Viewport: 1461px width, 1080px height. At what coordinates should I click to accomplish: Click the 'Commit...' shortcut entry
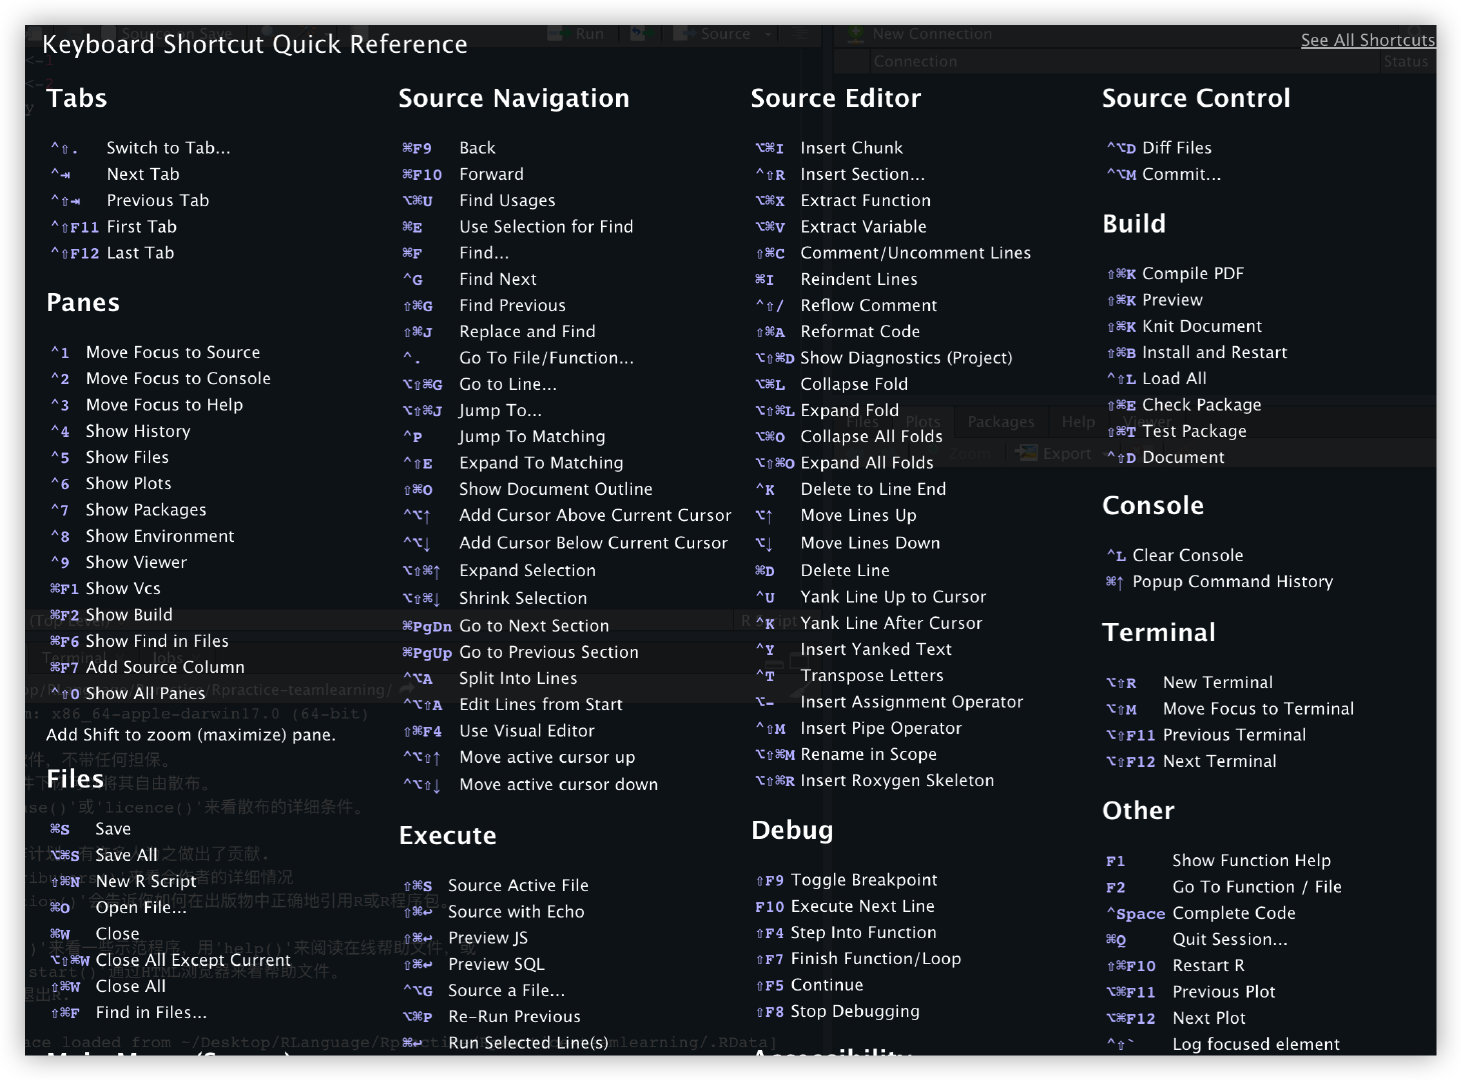tap(1163, 174)
